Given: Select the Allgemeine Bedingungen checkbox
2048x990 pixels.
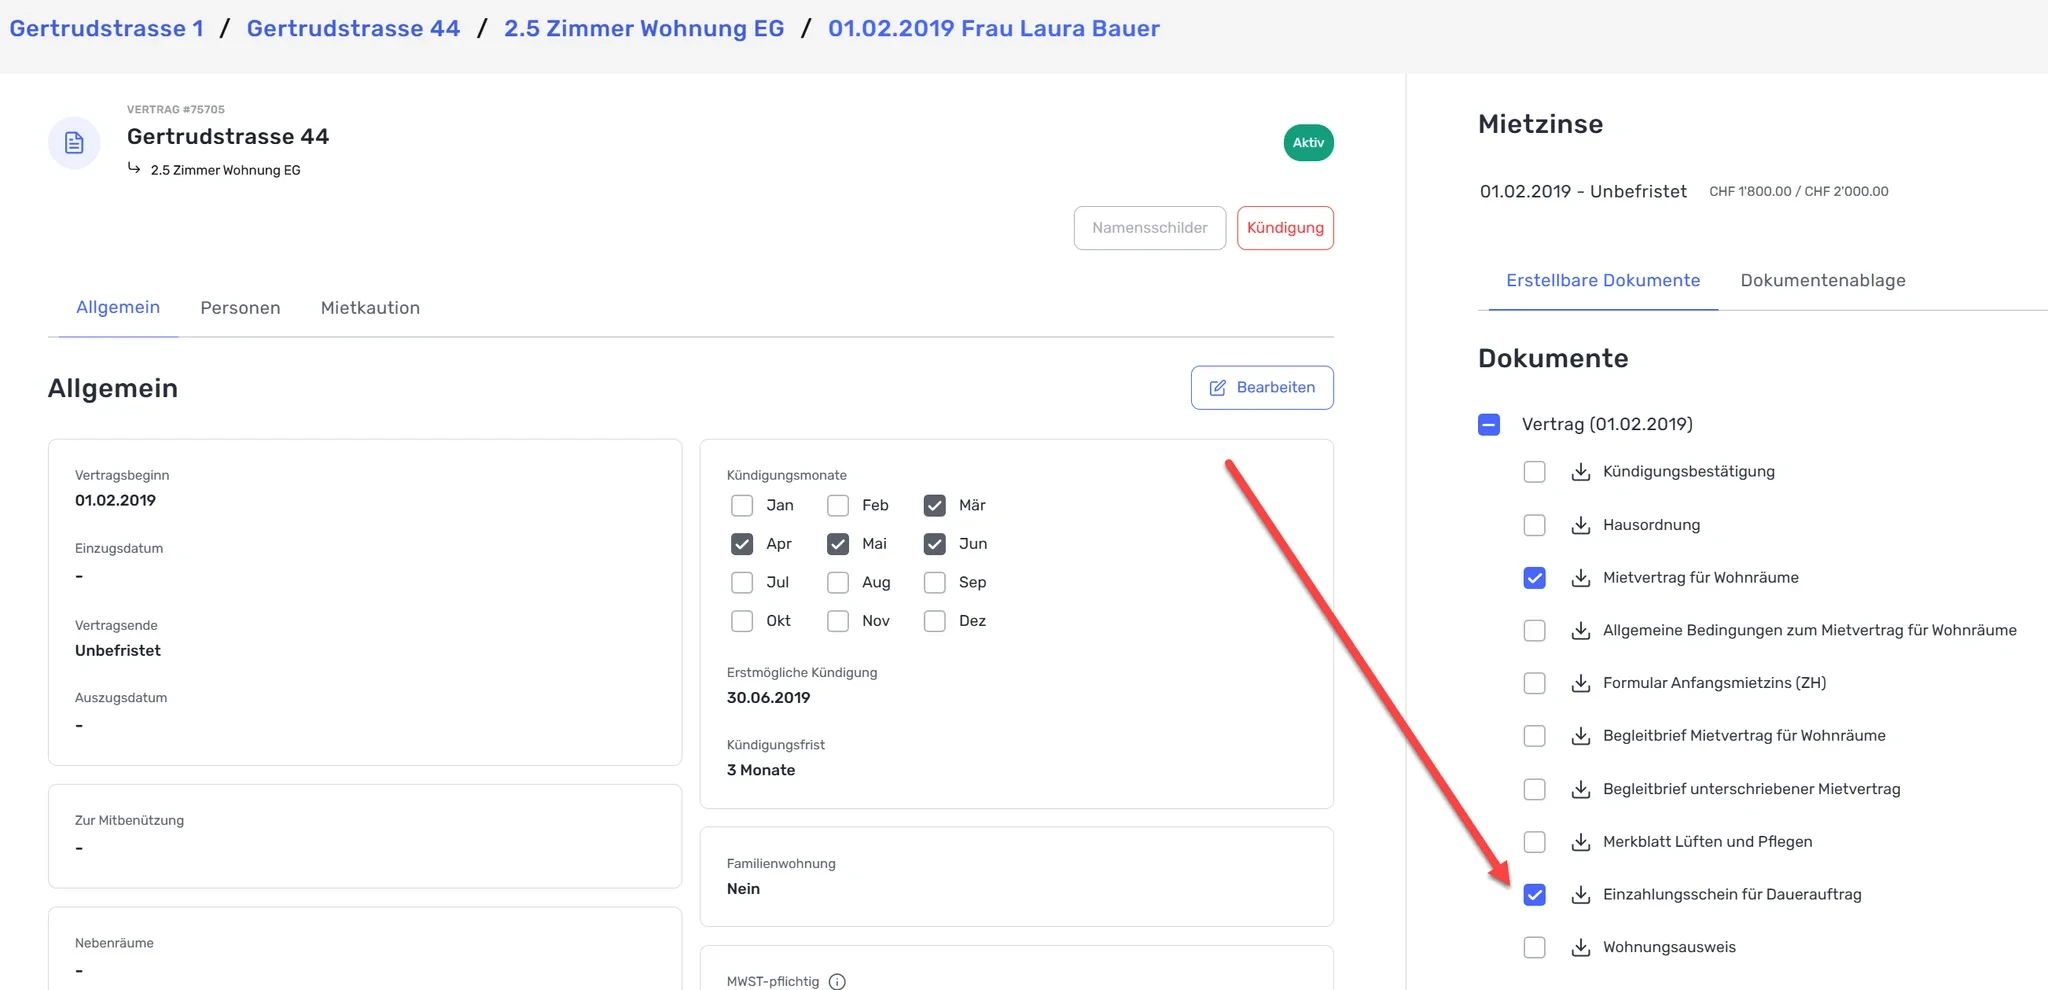Looking at the screenshot, I should [1534, 631].
